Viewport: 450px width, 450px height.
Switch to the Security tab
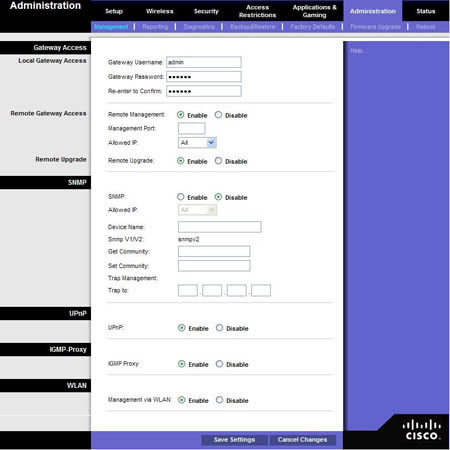[x=206, y=11]
